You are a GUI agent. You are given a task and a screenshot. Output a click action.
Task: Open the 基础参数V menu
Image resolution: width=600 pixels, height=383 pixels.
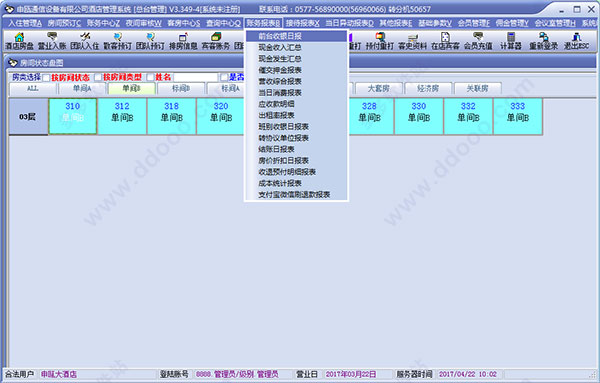coord(435,23)
